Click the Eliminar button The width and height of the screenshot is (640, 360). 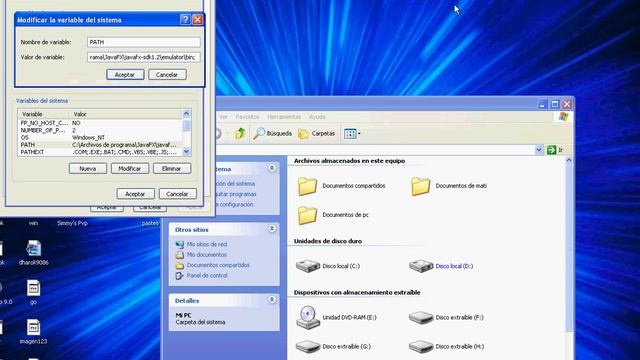(x=172, y=169)
